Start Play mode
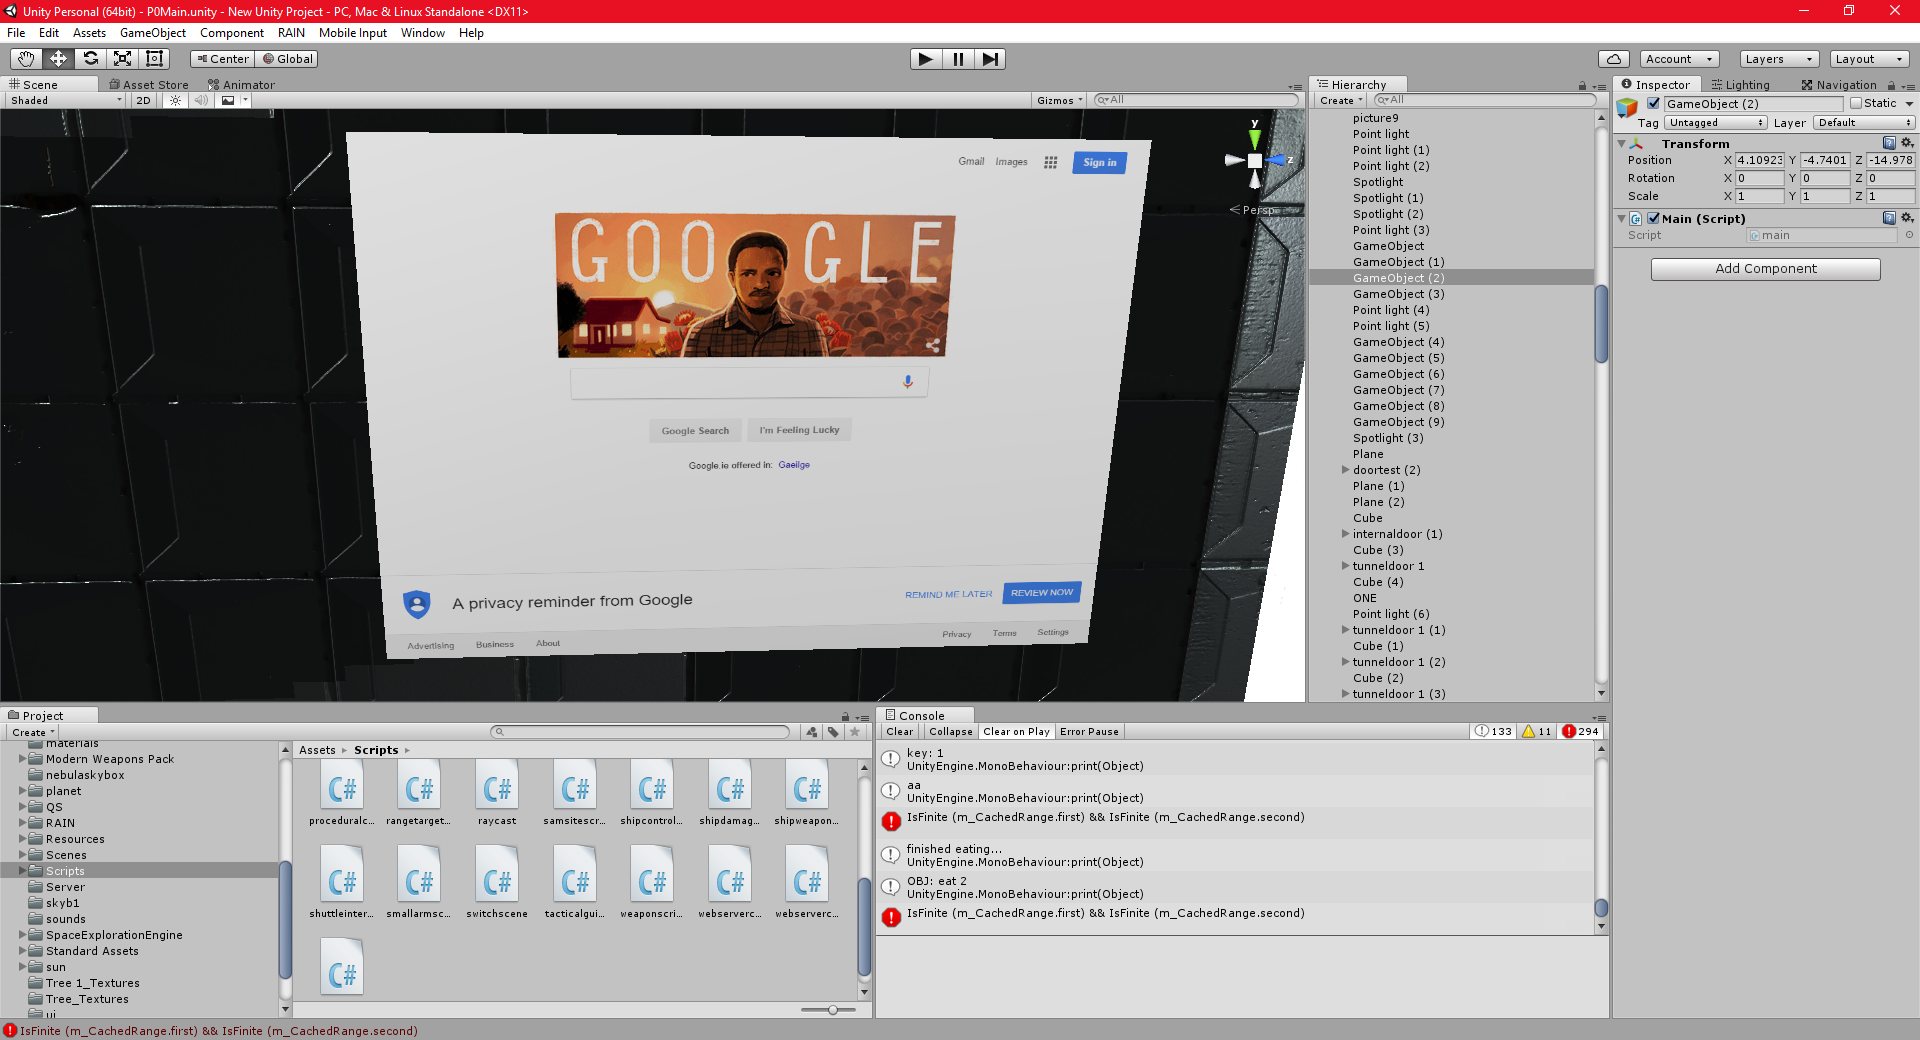Screen dimensions: 1920x1040 coord(926,59)
